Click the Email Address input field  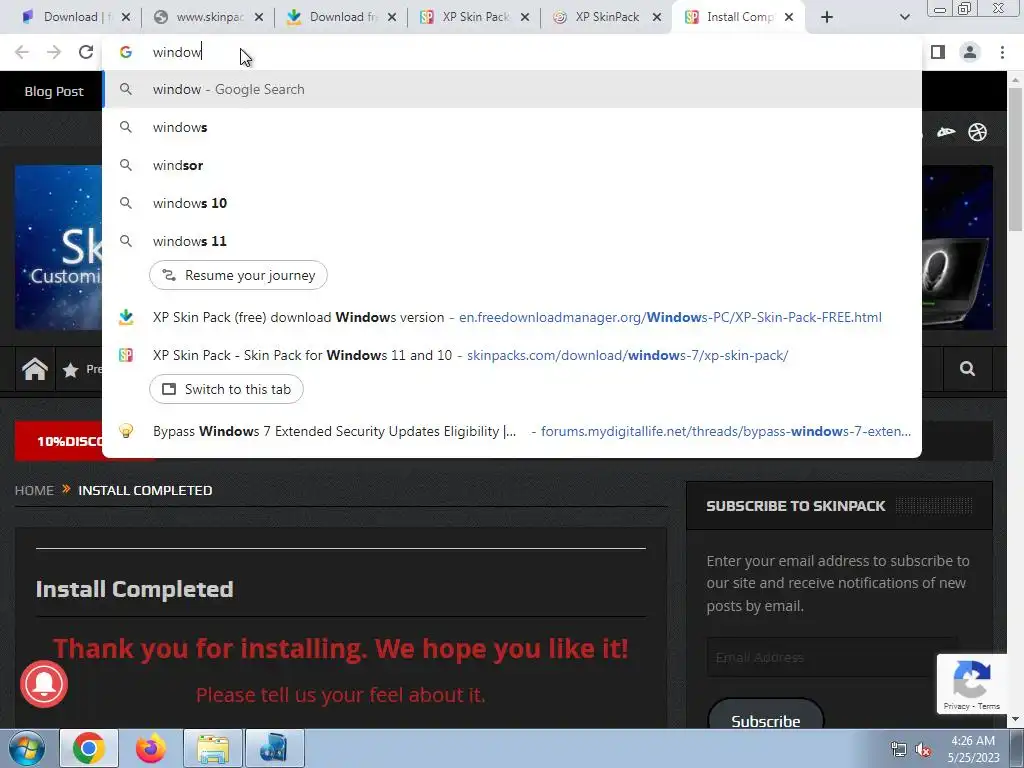click(x=831, y=658)
